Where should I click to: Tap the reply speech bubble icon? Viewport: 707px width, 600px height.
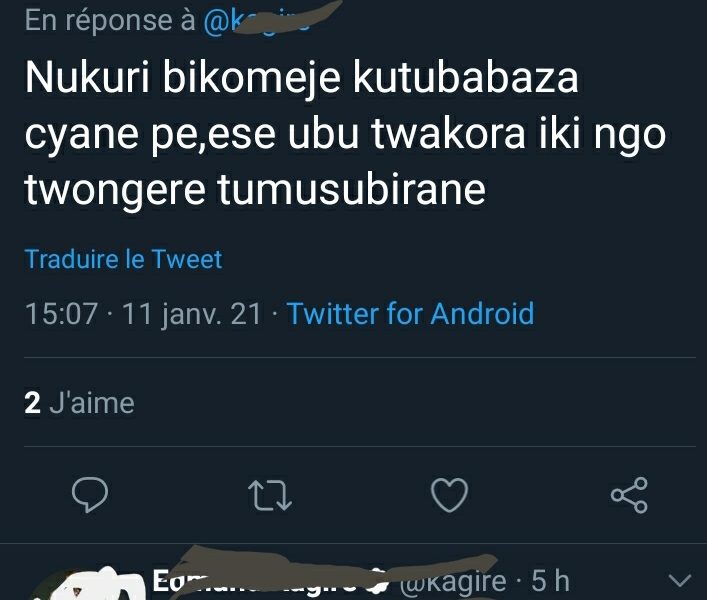click(x=90, y=495)
